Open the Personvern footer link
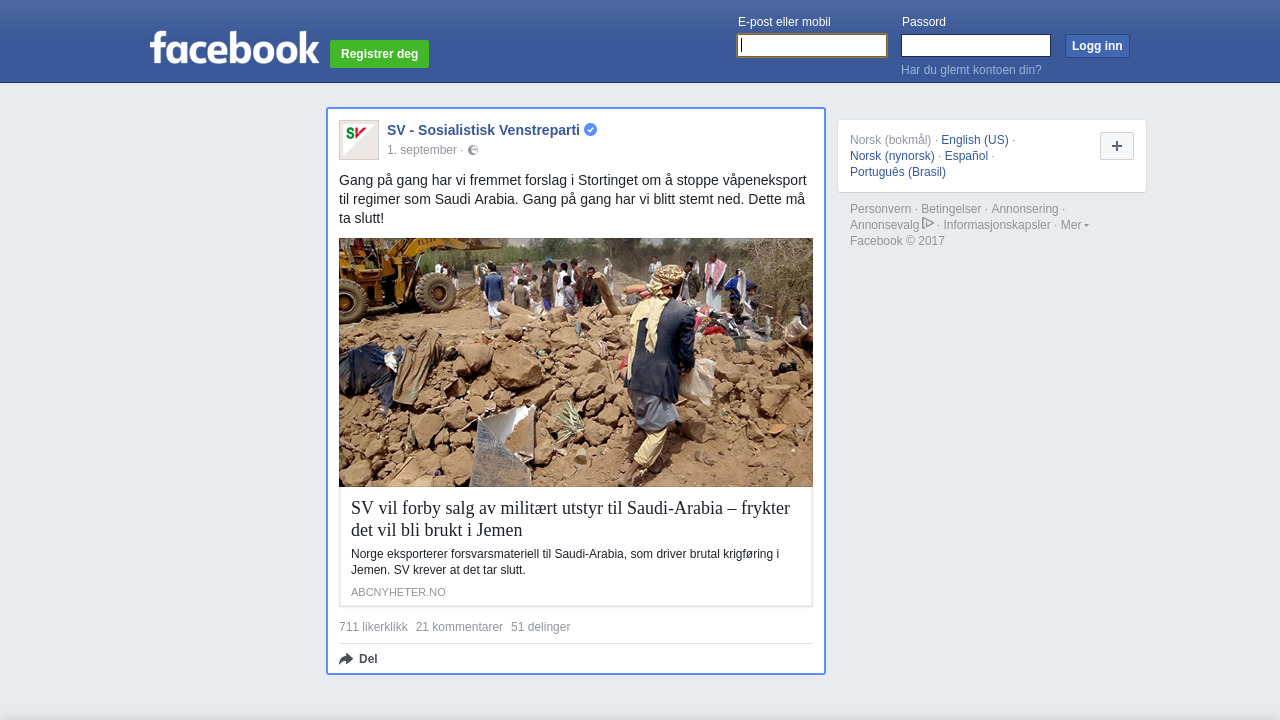The image size is (1280, 720). click(x=880, y=209)
